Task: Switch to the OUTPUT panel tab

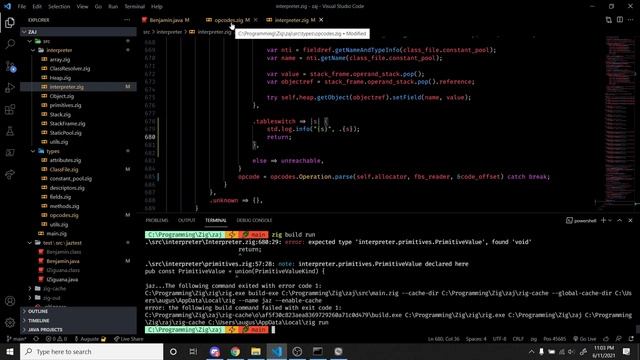Action: [x=187, y=220]
